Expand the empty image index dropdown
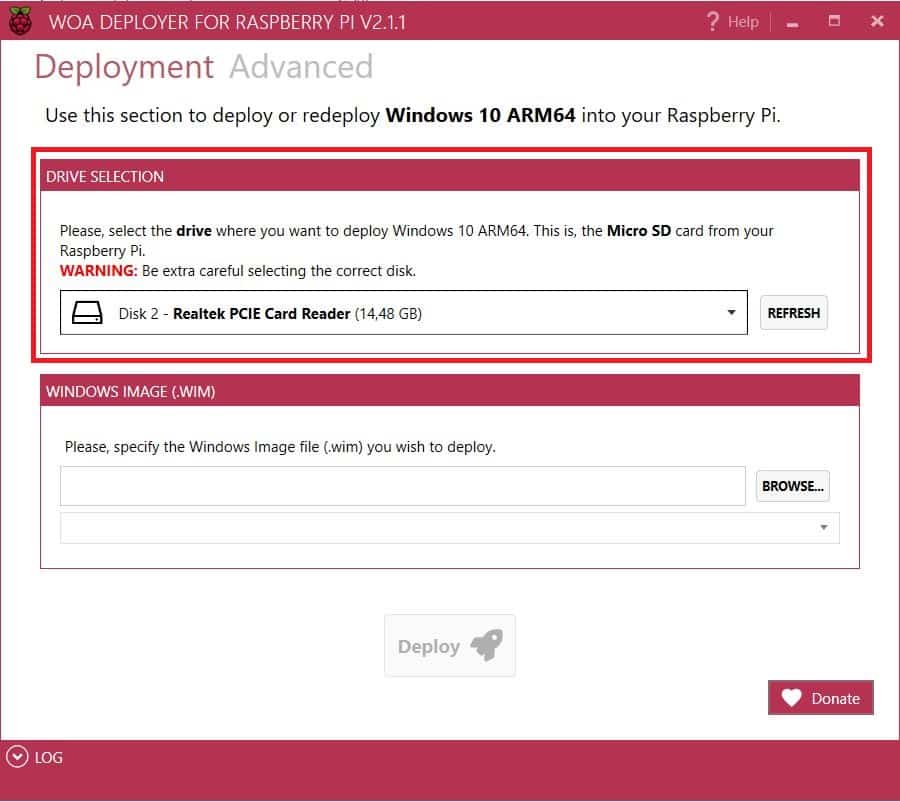The width and height of the screenshot is (900, 802). click(449, 528)
